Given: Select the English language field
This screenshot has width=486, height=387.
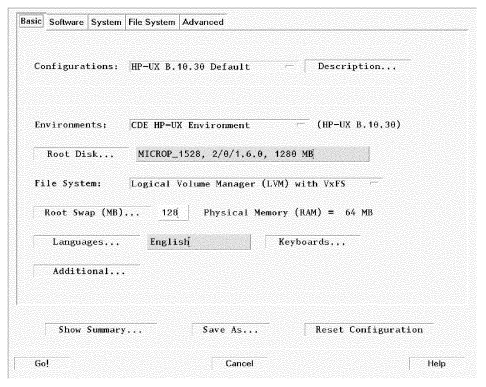Looking at the screenshot, I should 199,242.
